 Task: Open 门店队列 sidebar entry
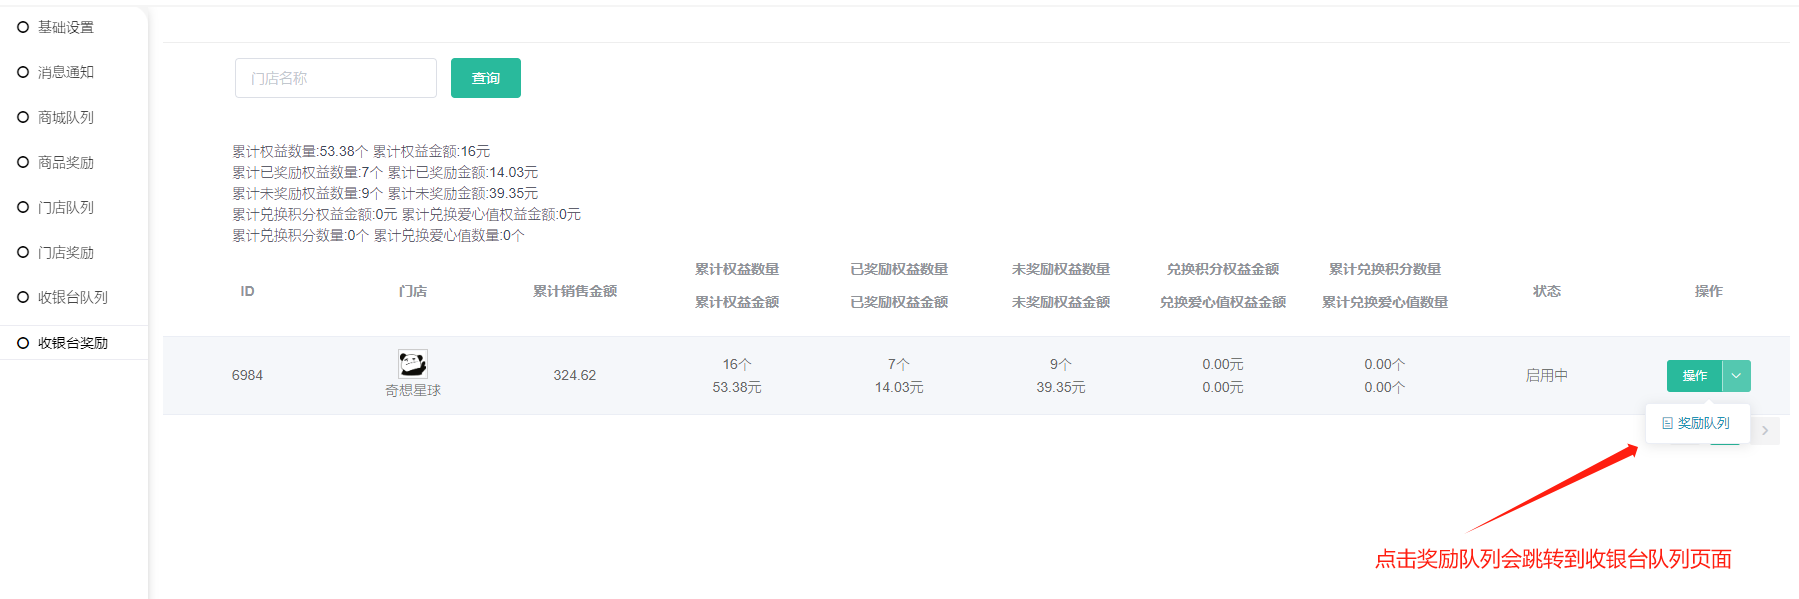(x=66, y=207)
